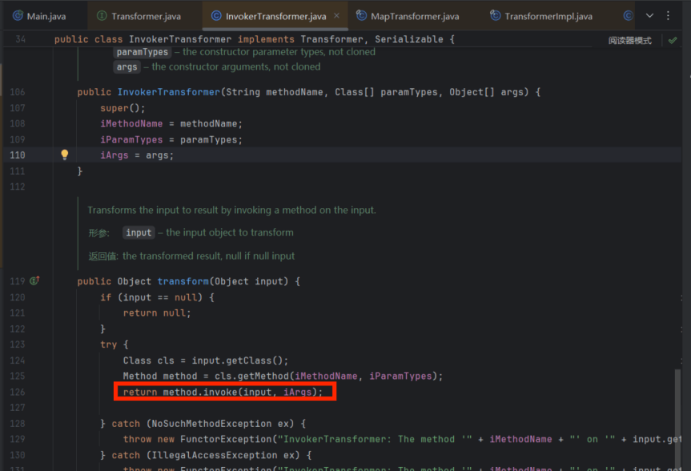Close the InvokerTransformer.java tab
This screenshot has width=692, height=471.
[338, 16]
